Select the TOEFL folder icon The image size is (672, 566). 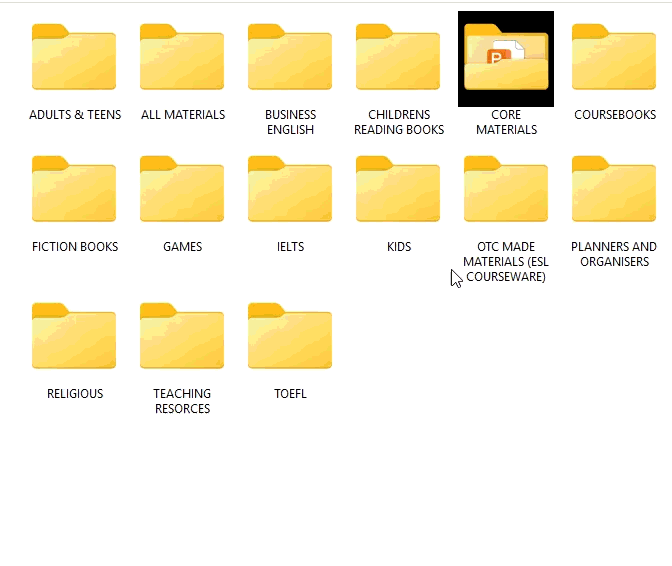[x=290, y=336]
